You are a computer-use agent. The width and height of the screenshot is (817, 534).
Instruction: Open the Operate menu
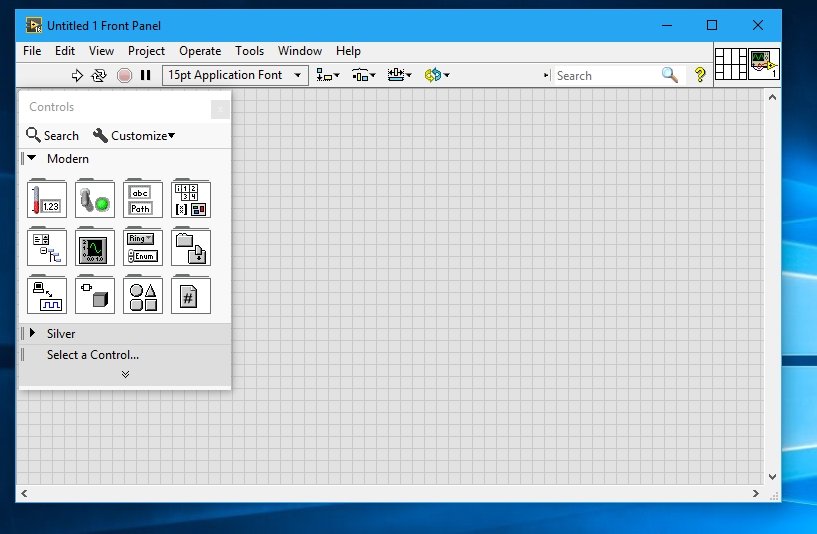click(x=200, y=51)
